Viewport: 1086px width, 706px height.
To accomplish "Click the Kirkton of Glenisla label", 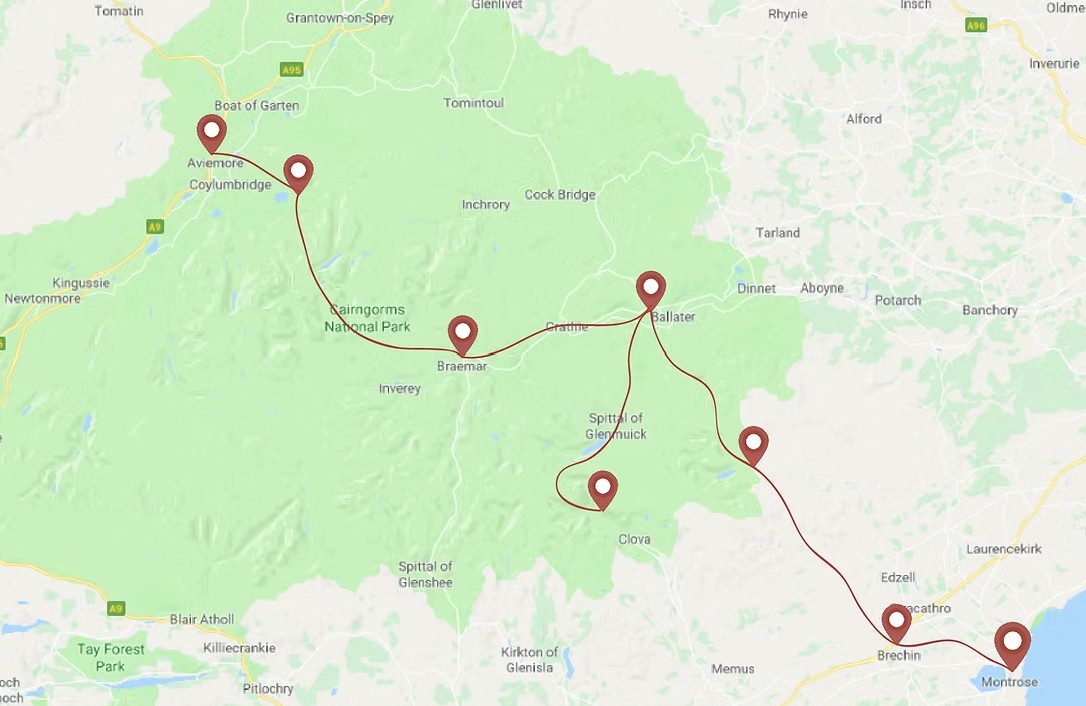I will [530, 660].
